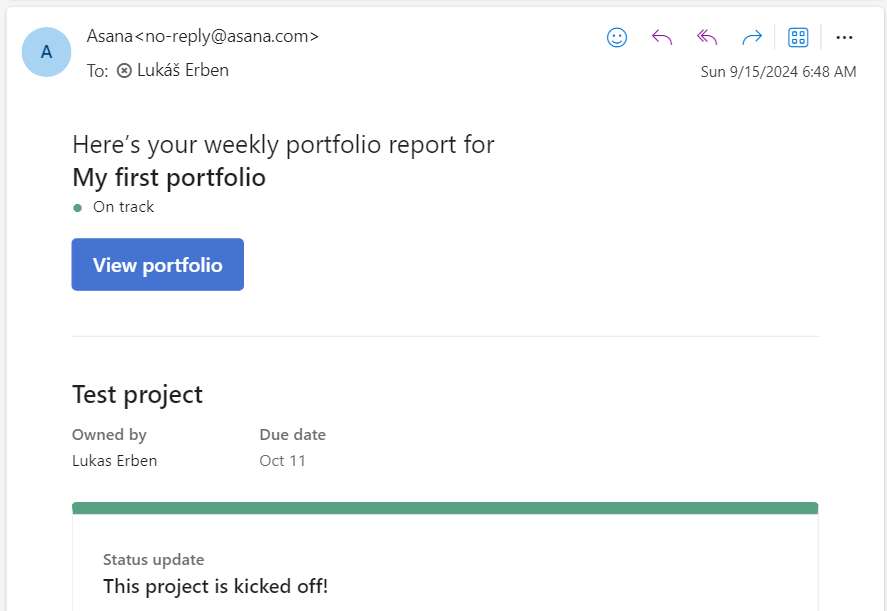
Task: Open the apps grid icon in the toolbar
Action: [798, 37]
